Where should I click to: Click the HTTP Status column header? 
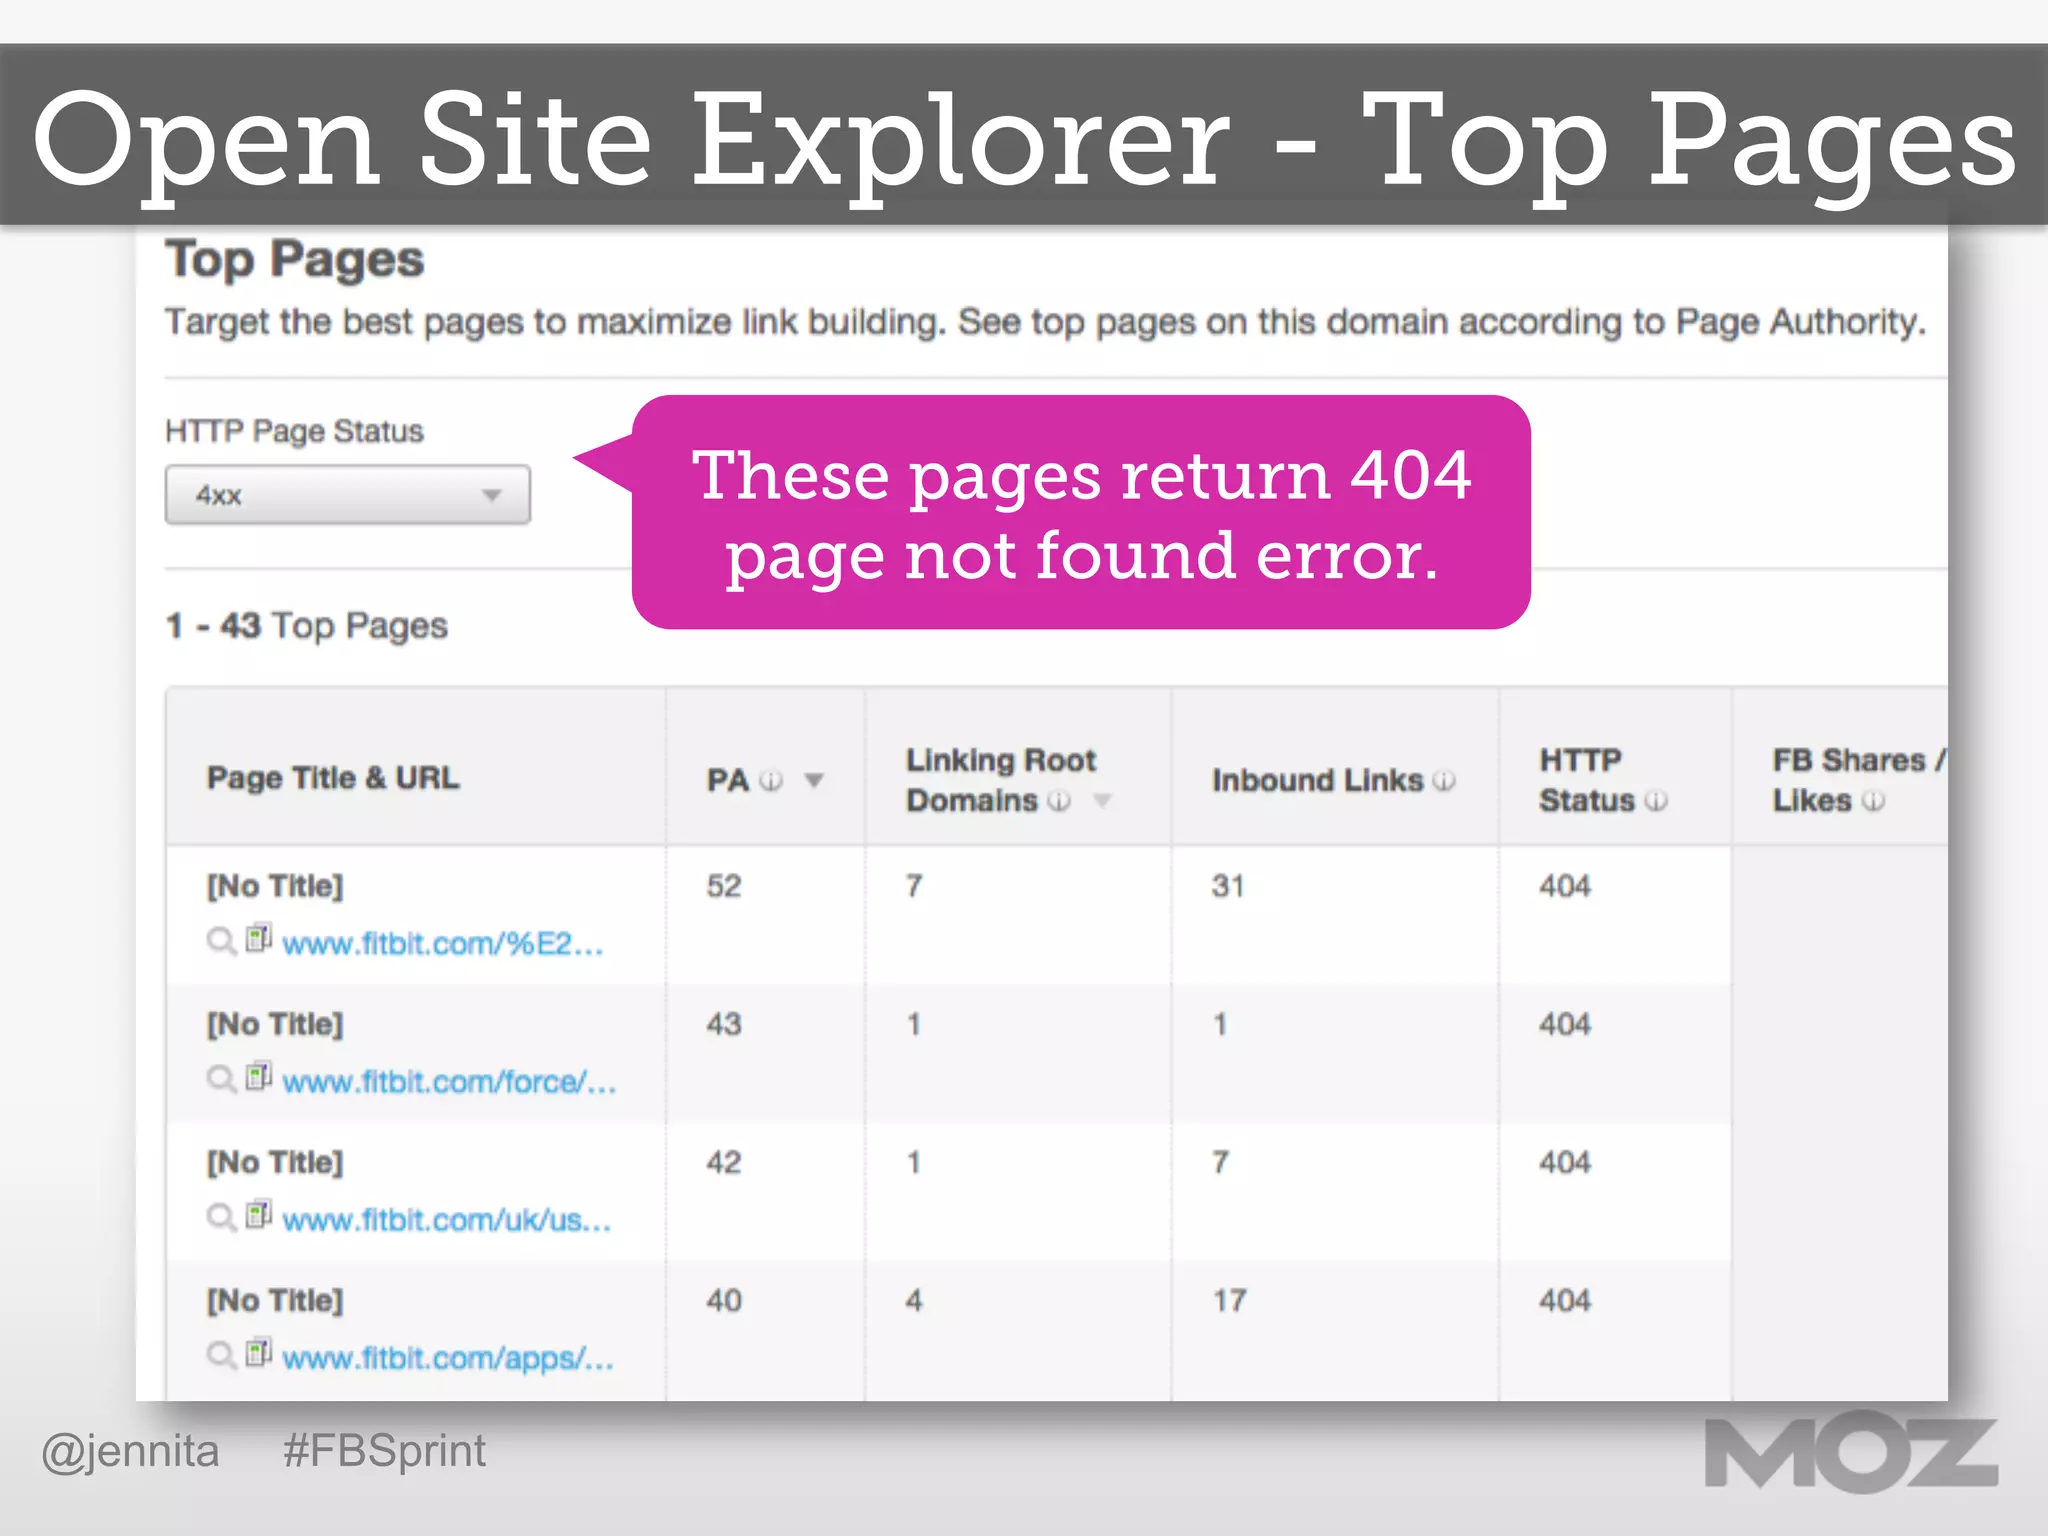coord(1587,780)
